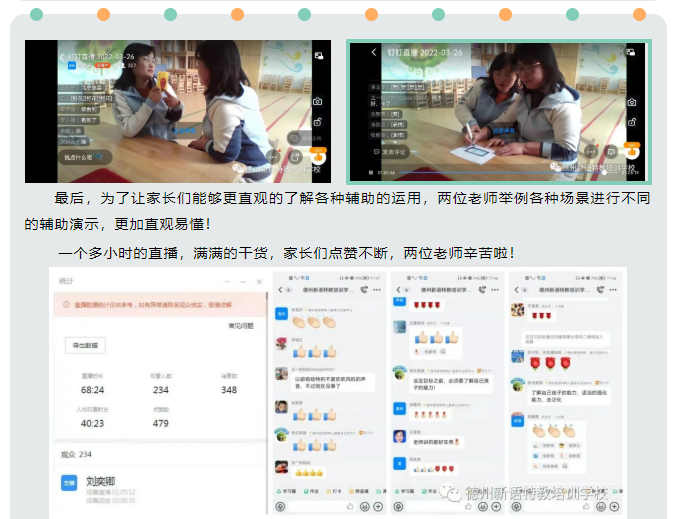Tap the plus icon in the first chat input bar
This screenshot has width=681, height=519.
377,507
